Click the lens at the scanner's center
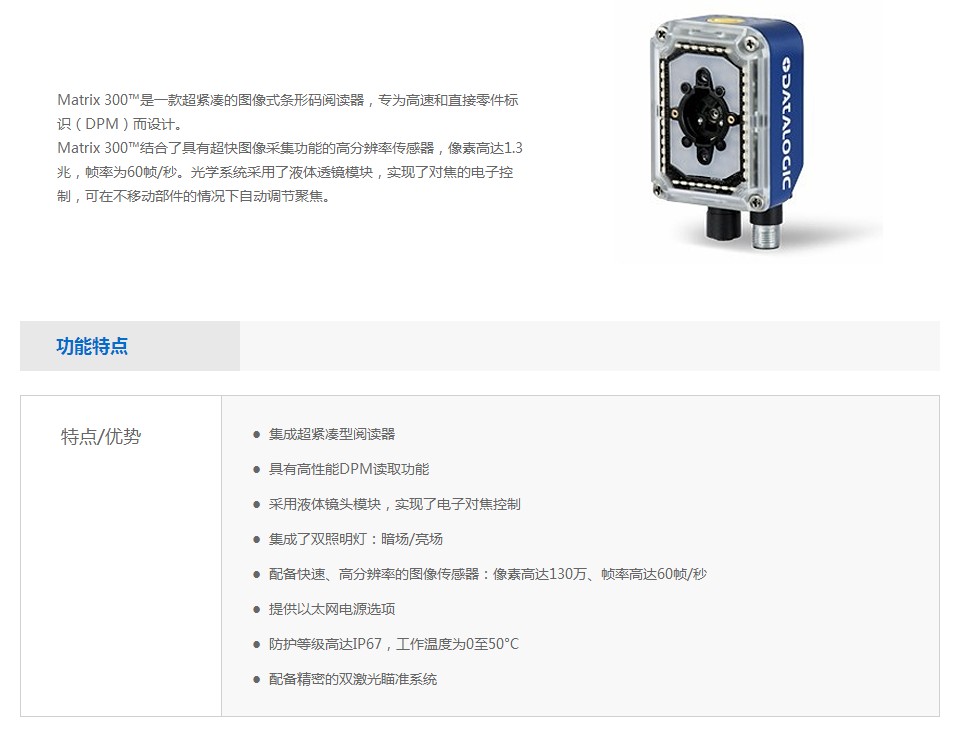 click(704, 114)
